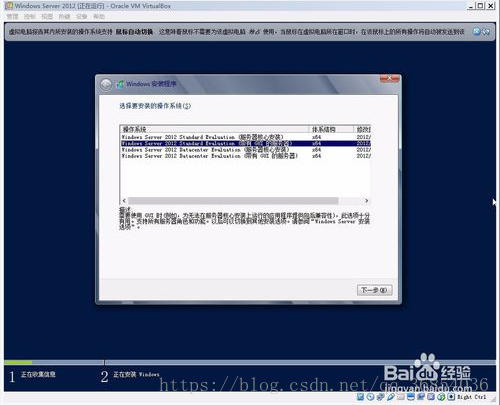The image size is (500, 405).
Task: Click the USB plug status bar icon
Action: tap(391, 397)
